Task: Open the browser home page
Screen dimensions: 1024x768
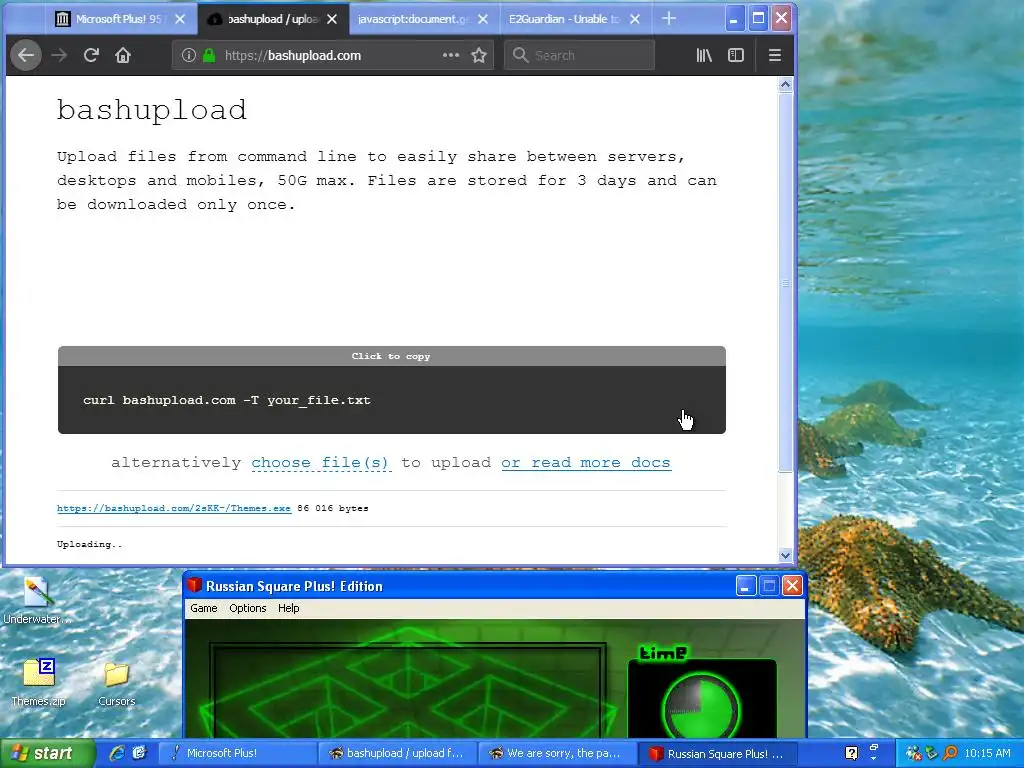Action: click(123, 56)
